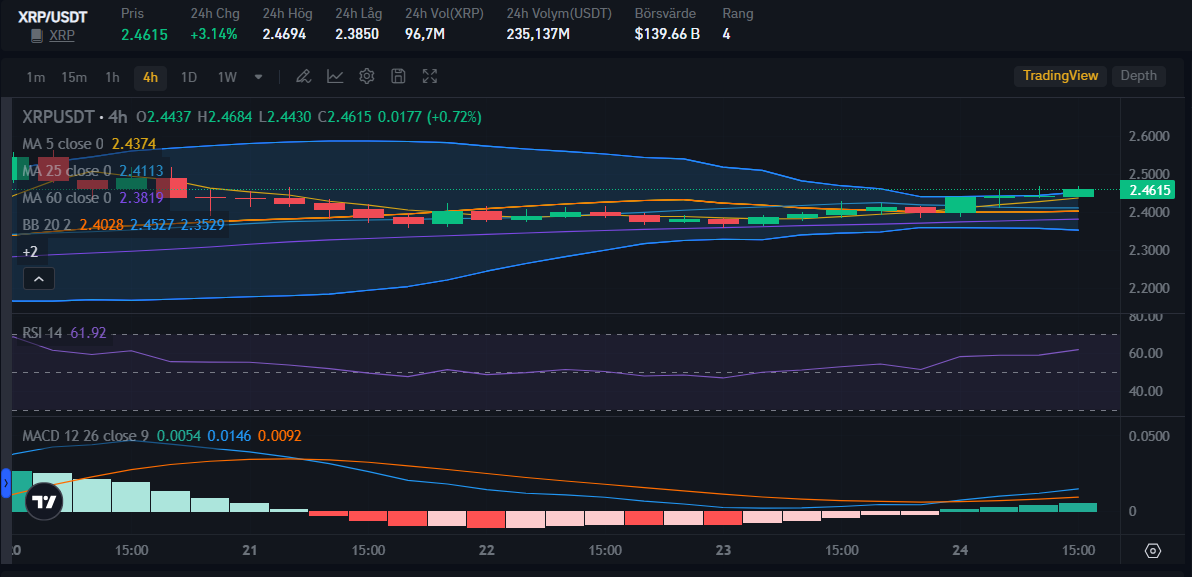
Task: Expand the blue side panel handle
Action: click(5, 483)
